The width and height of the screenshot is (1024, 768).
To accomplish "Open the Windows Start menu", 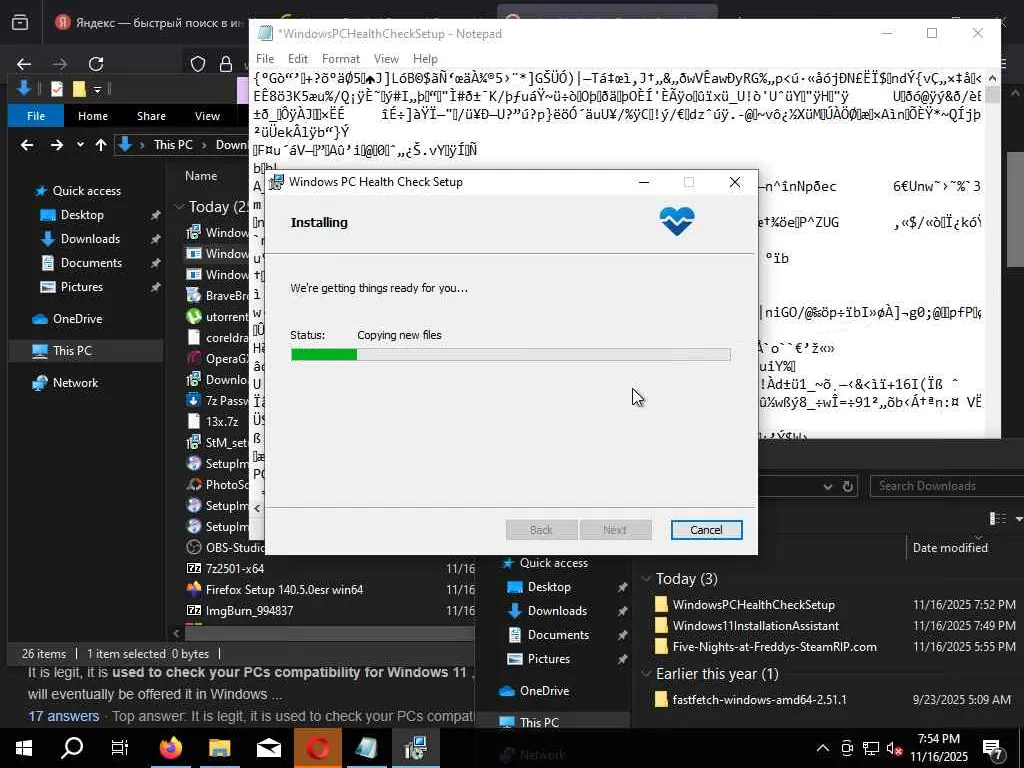I will [x=24, y=748].
